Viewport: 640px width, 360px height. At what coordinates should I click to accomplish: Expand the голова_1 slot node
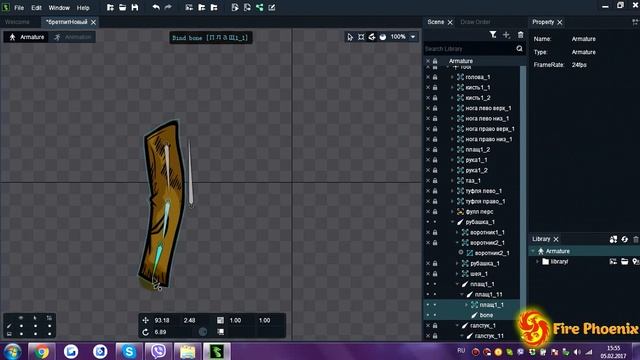452,77
